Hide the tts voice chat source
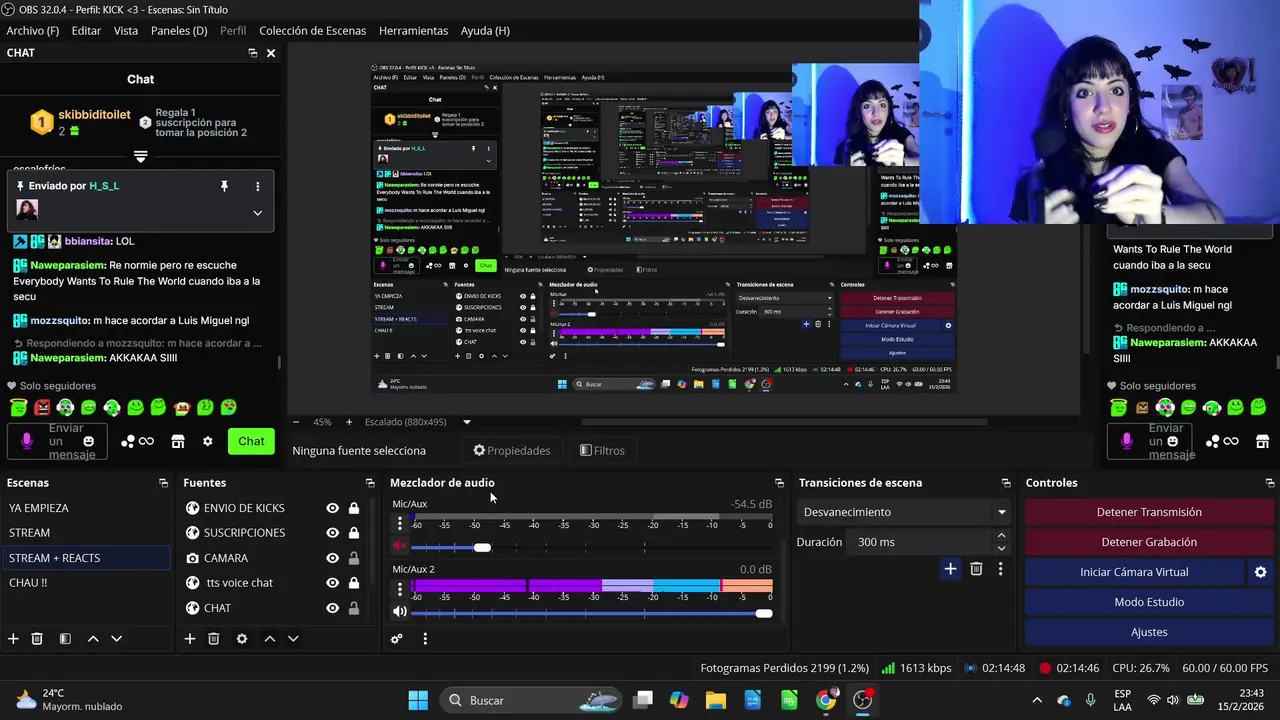The height and width of the screenshot is (720, 1280). [332, 583]
